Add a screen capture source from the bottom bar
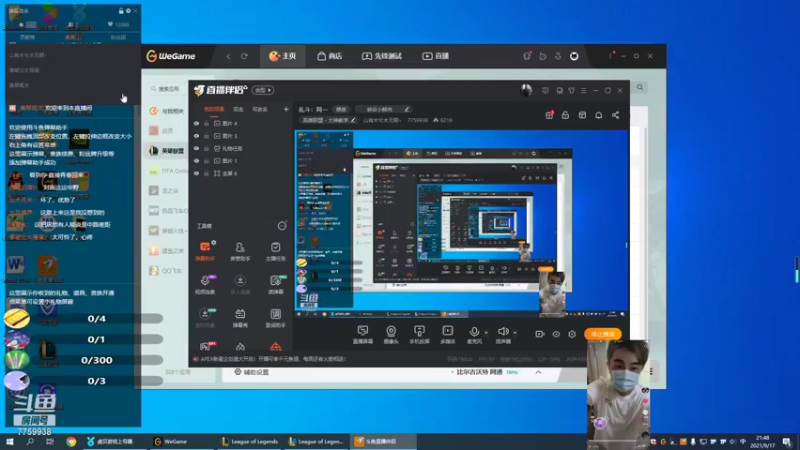800x450 pixels. point(363,334)
